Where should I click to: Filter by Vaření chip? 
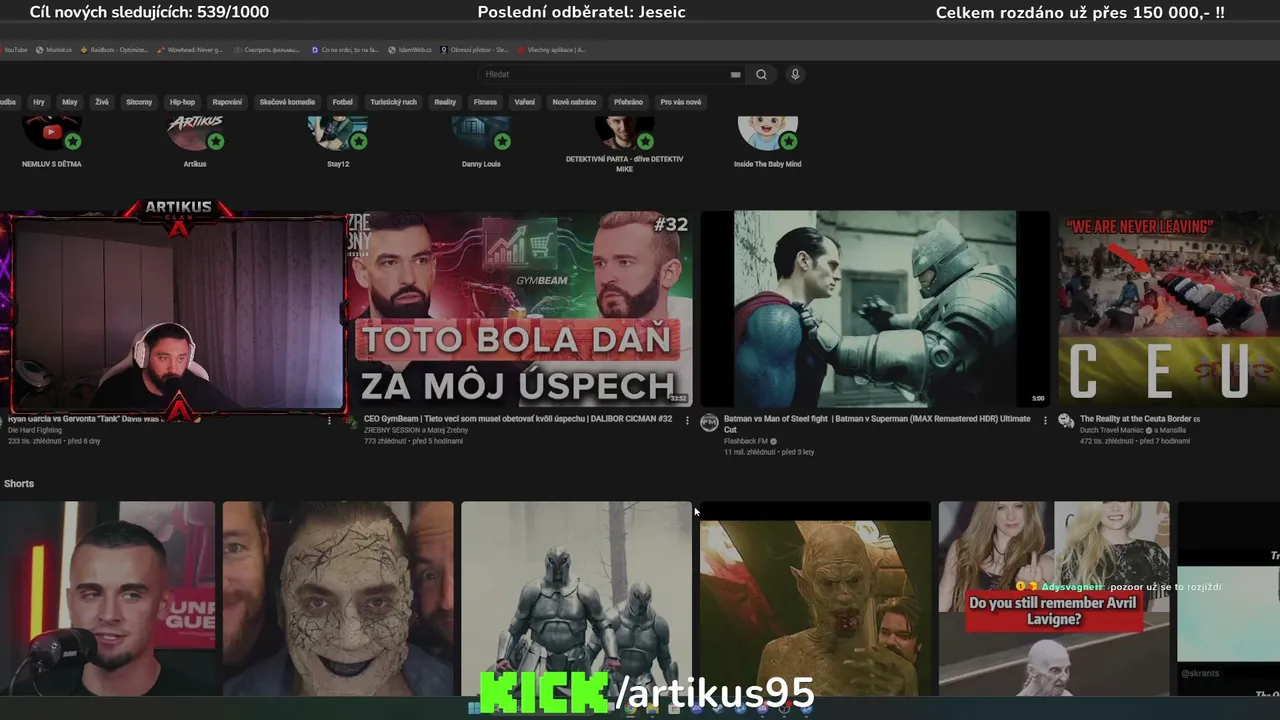[x=525, y=102]
